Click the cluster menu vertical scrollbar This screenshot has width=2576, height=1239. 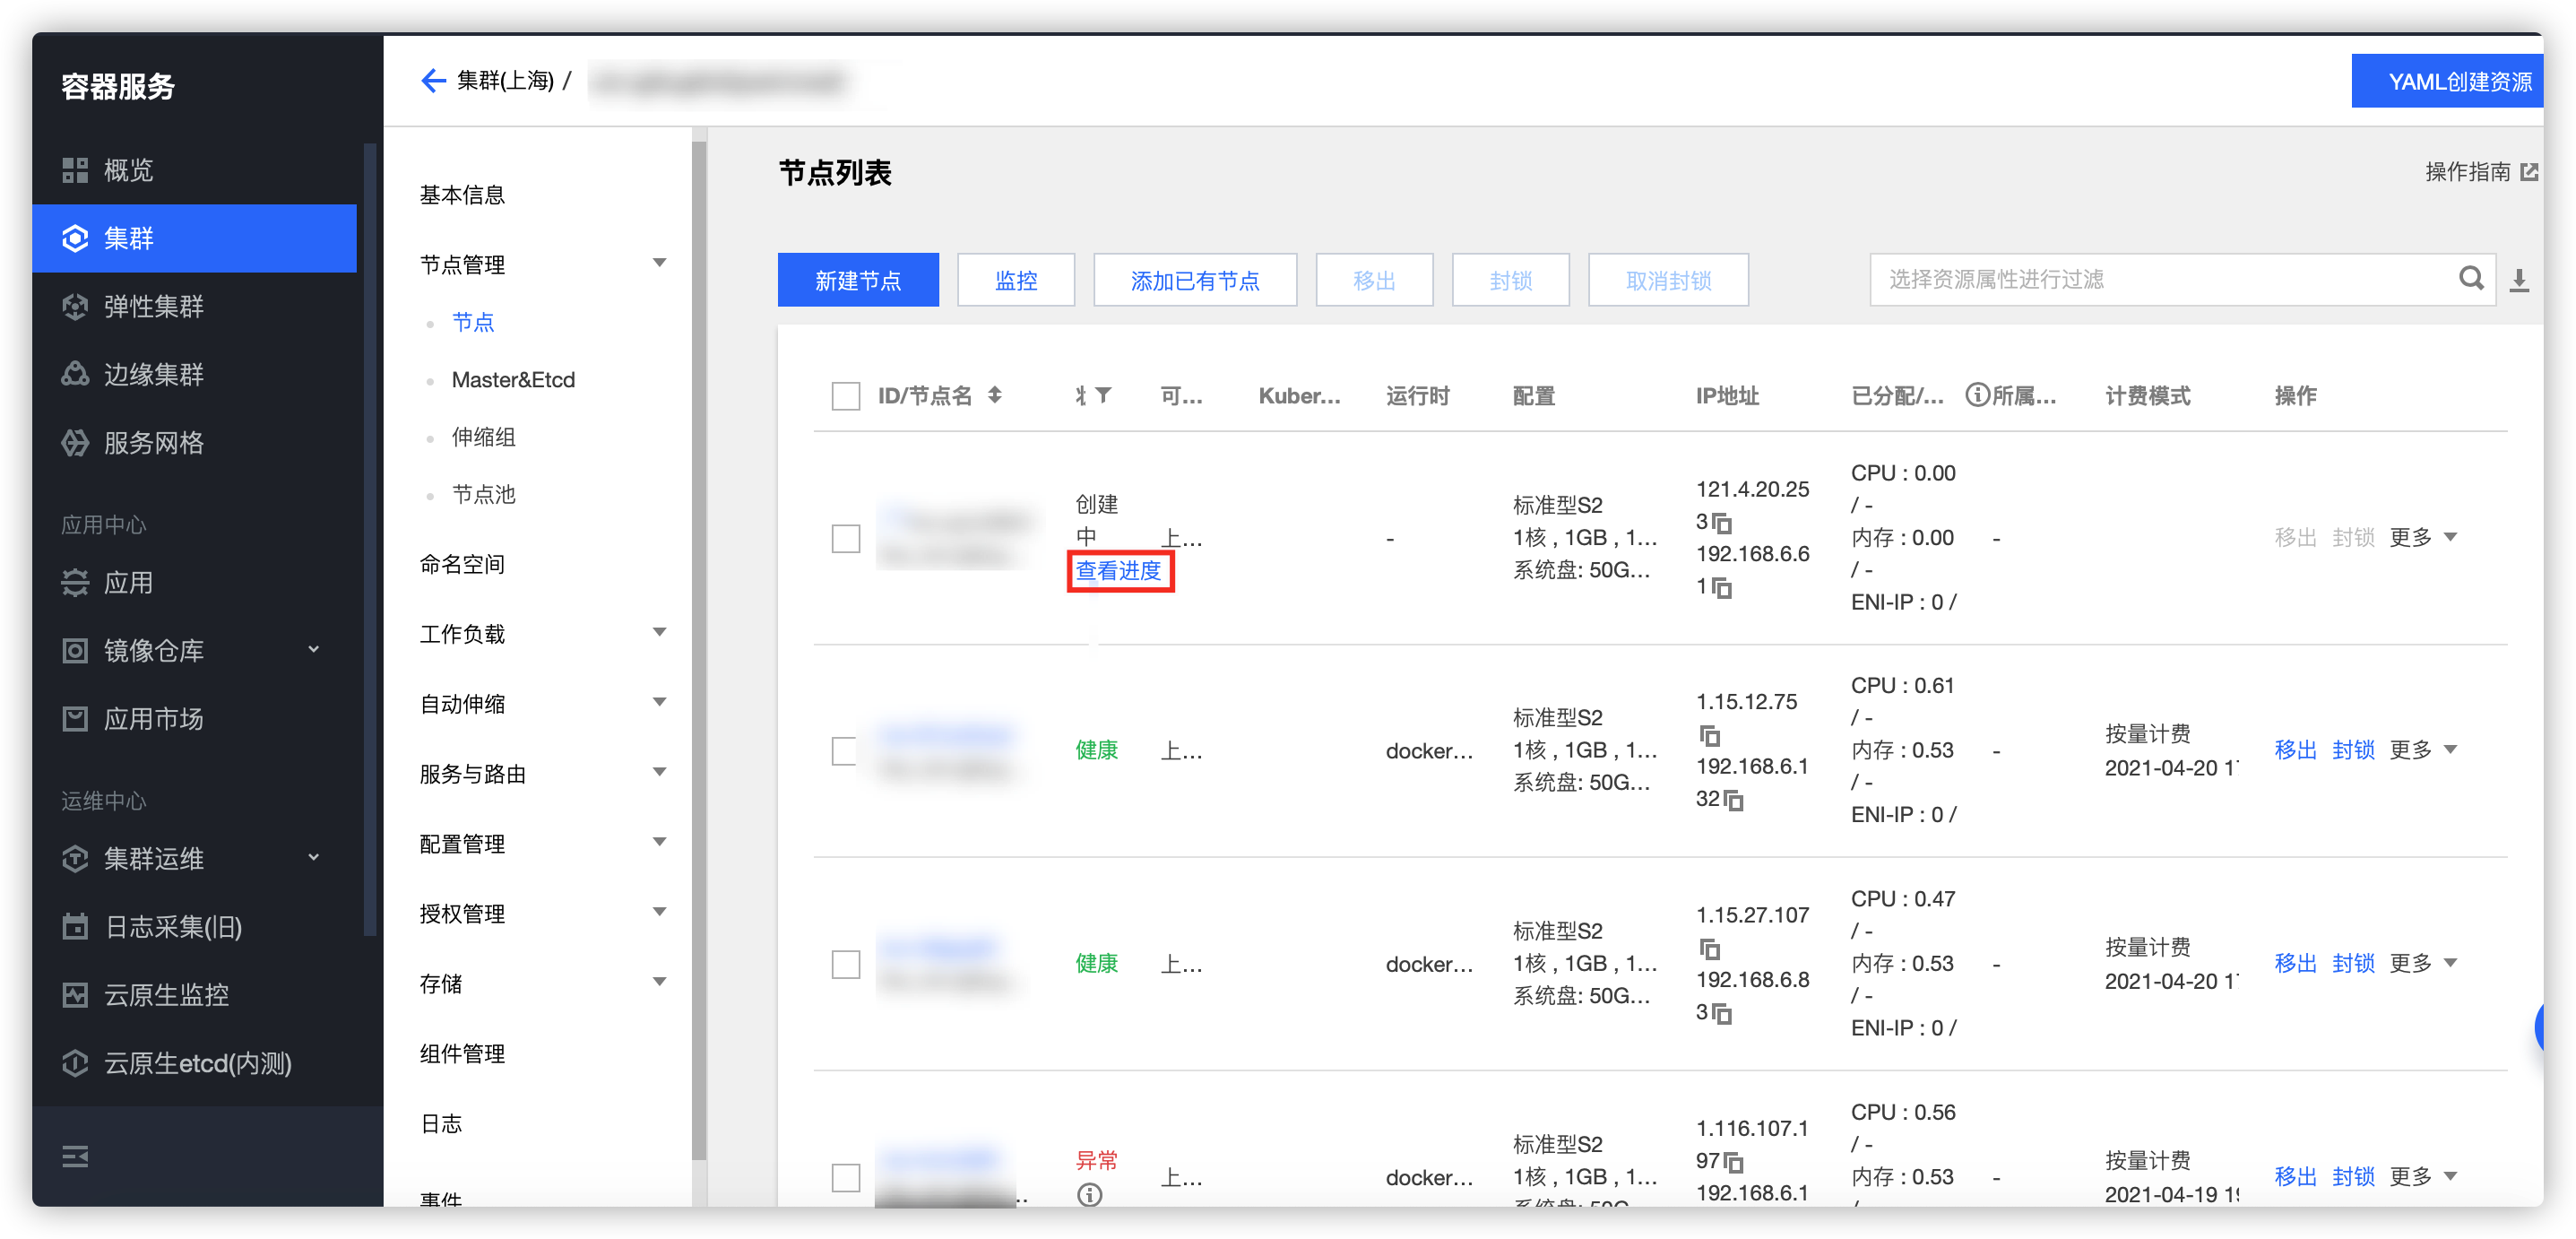pyautogui.click(x=699, y=650)
